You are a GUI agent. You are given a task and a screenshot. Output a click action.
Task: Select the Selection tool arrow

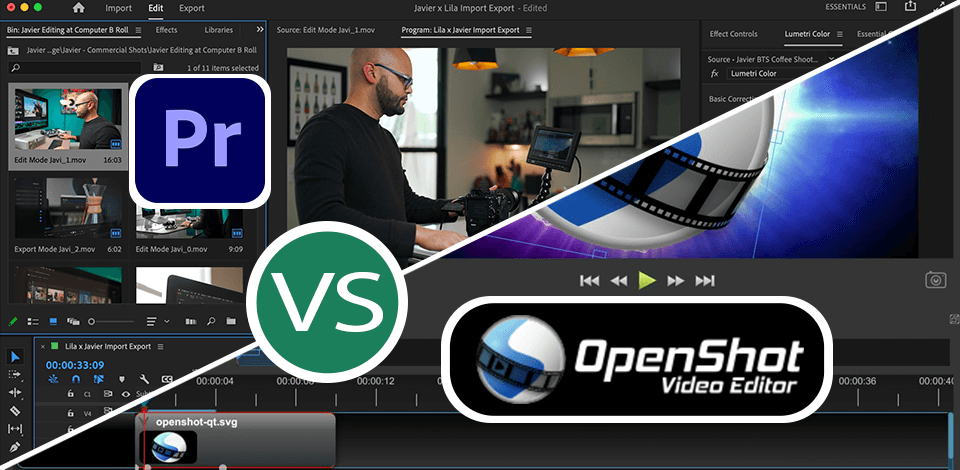[15, 357]
